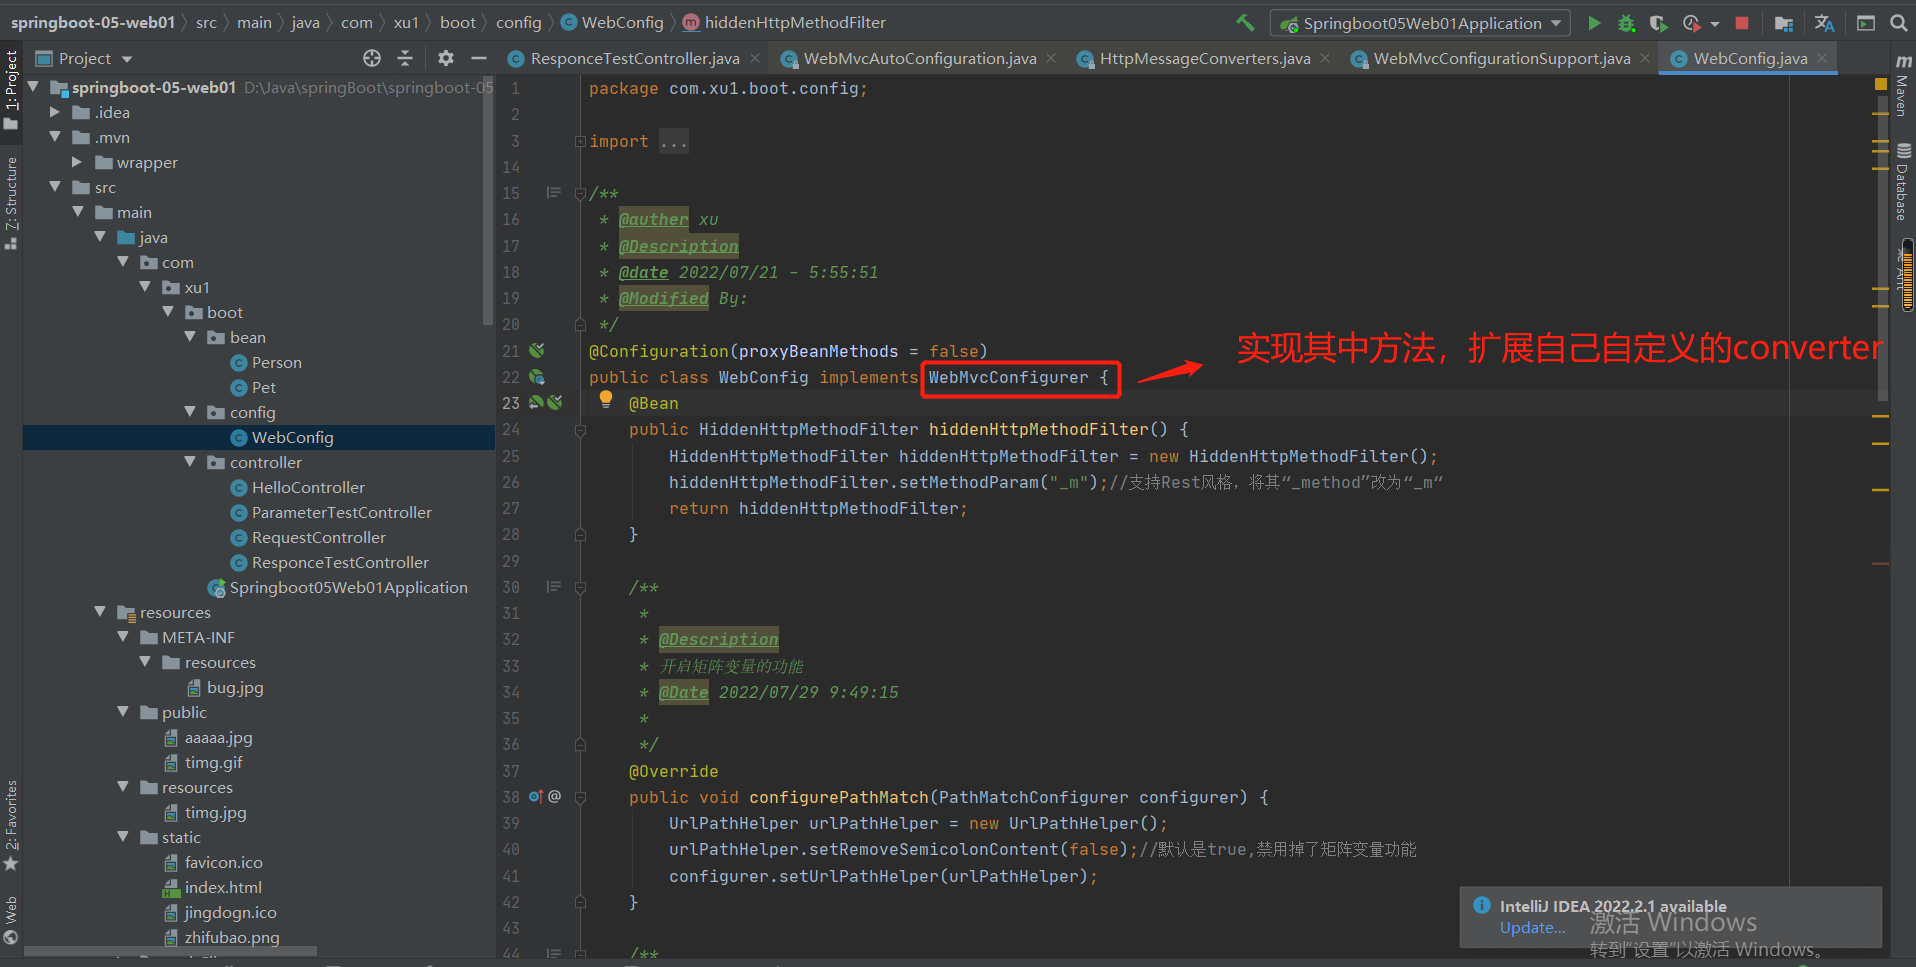
Task: Click the Update... link in the notification
Action: coord(1532,928)
